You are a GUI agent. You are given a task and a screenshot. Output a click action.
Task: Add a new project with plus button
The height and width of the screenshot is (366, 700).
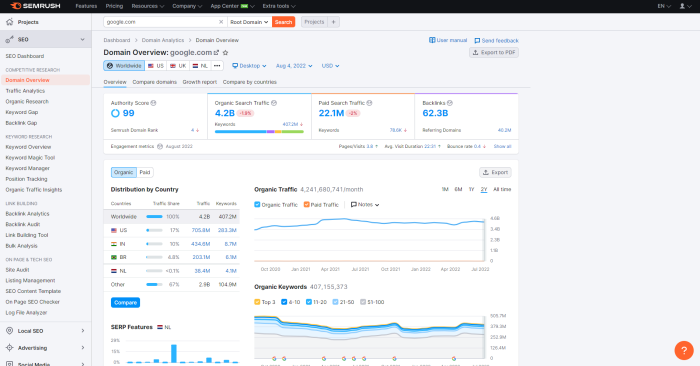click(333, 22)
